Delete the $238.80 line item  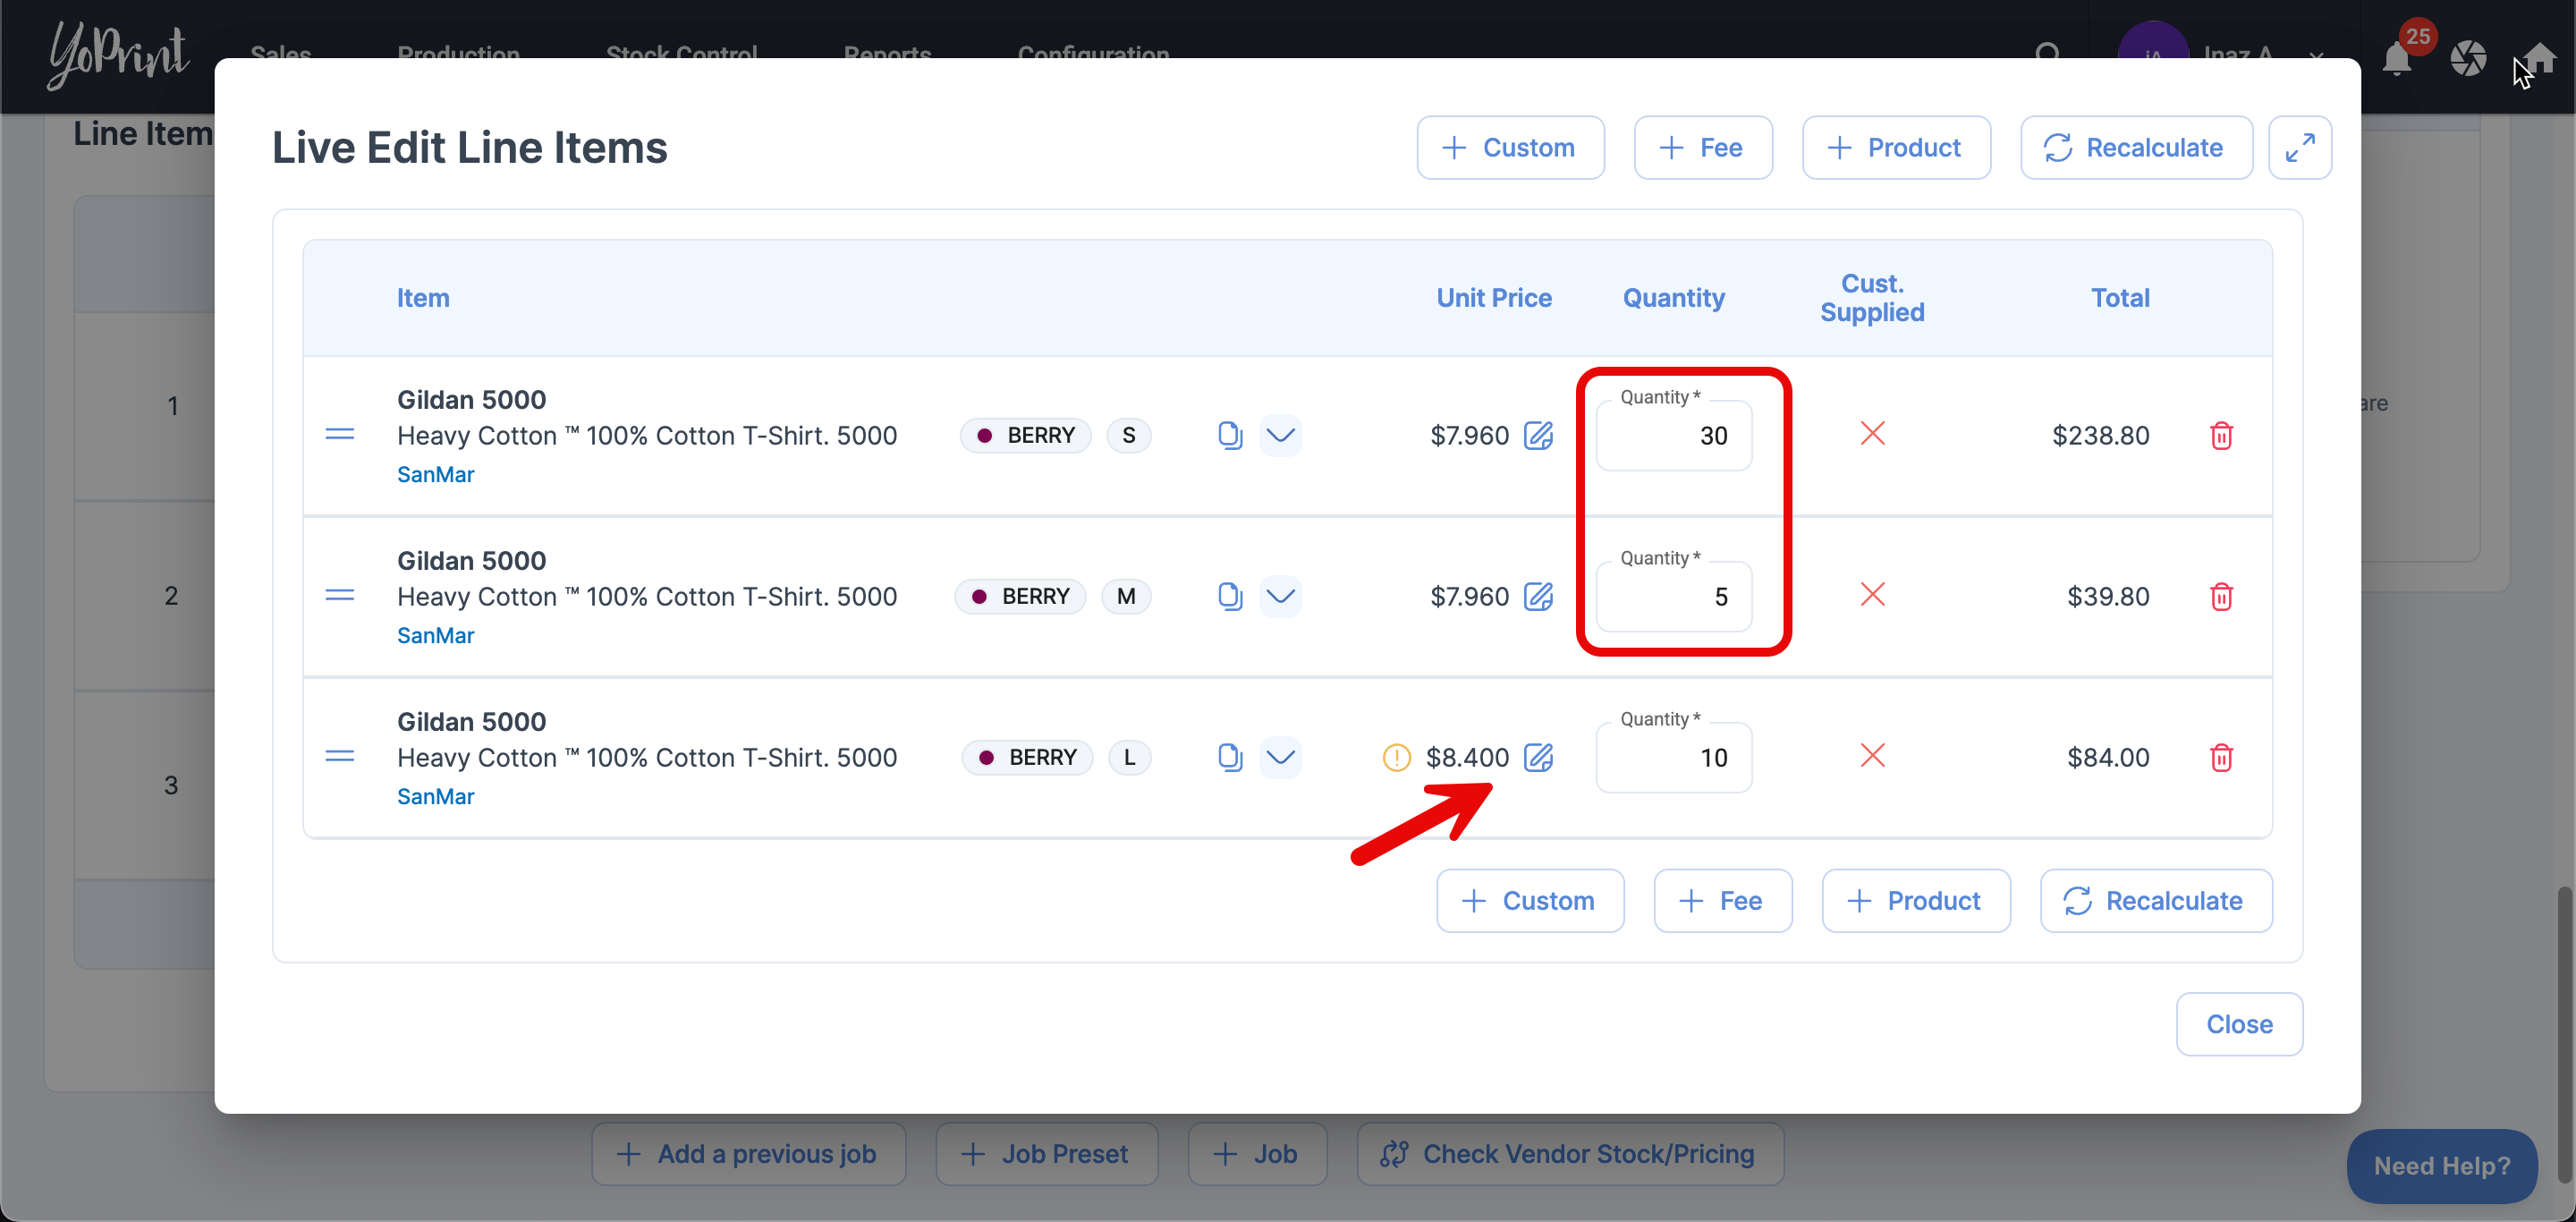[2221, 435]
